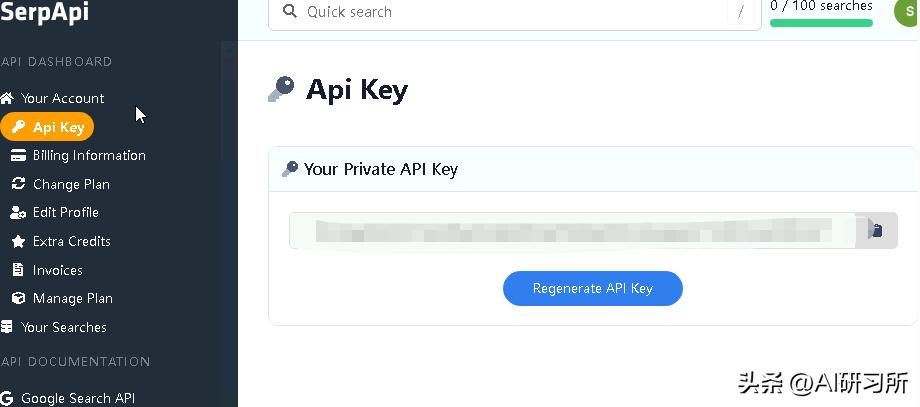Viewport: 920px width, 407px height.
Task: Click the box icon beside Manage Plan
Action: pos(17,298)
